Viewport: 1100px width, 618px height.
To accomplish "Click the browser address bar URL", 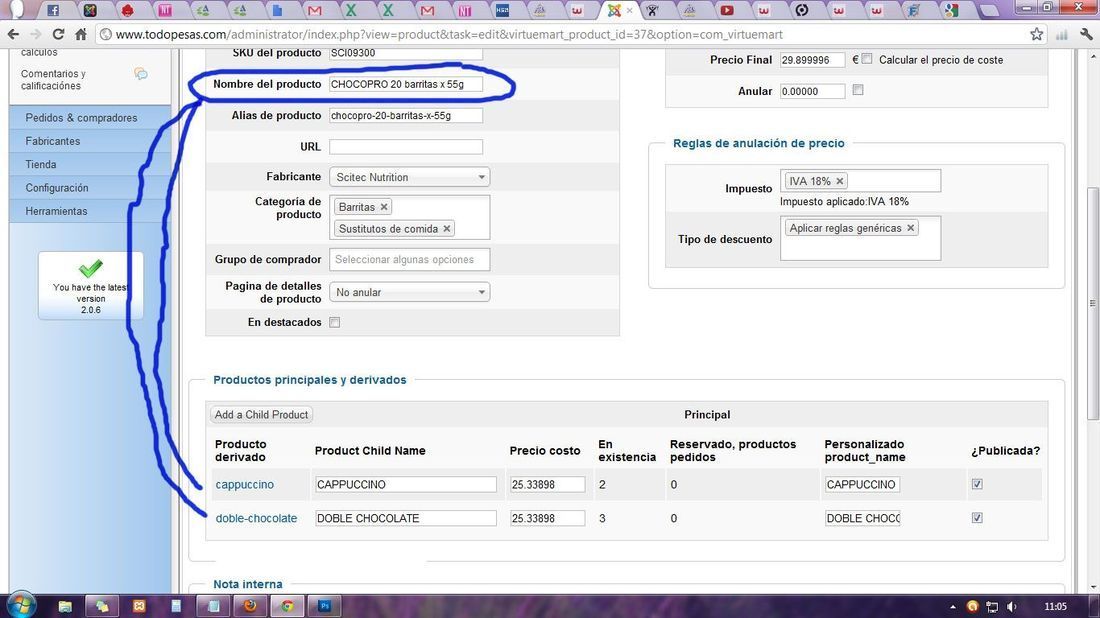I will pos(449,34).
